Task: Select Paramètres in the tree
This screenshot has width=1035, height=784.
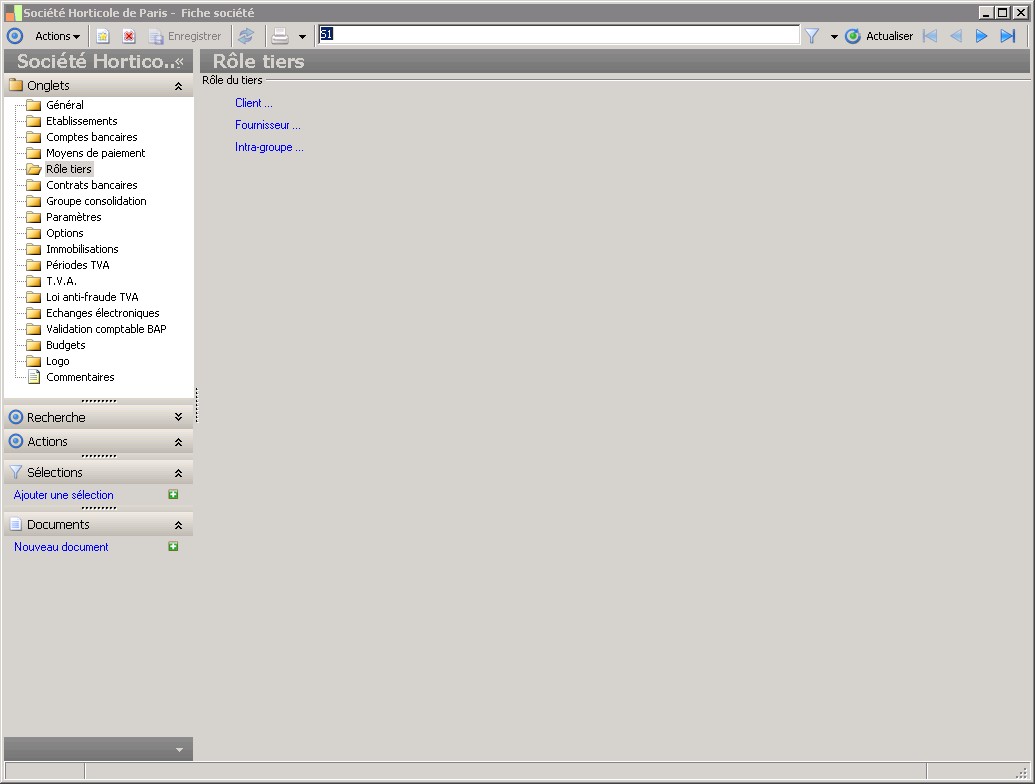Action: (x=73, y=217)
